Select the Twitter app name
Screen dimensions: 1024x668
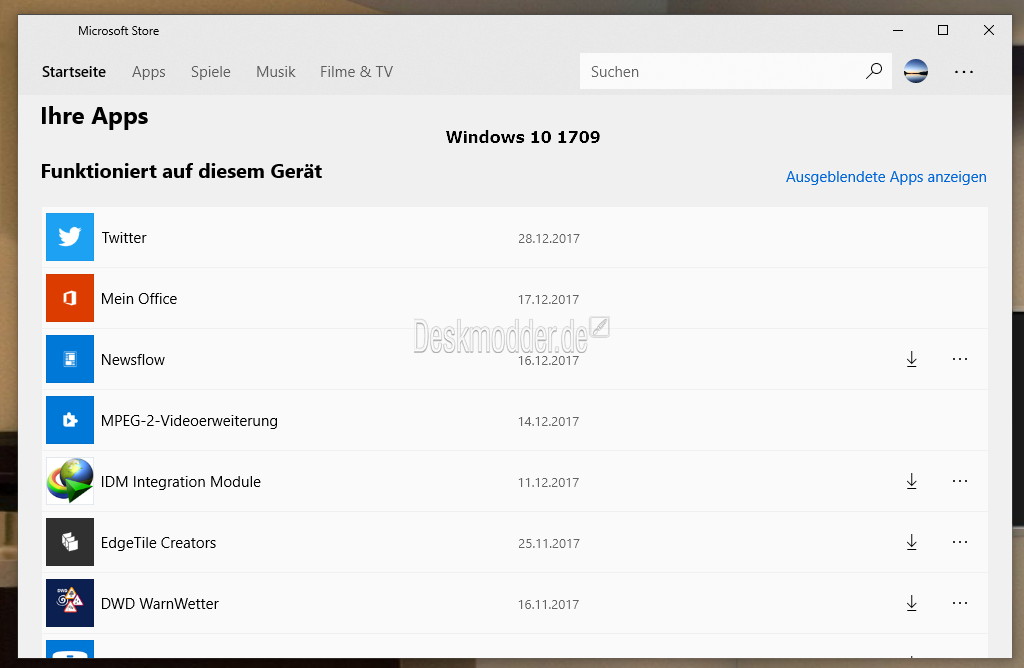pyautogui.click(x=124, y=238)
